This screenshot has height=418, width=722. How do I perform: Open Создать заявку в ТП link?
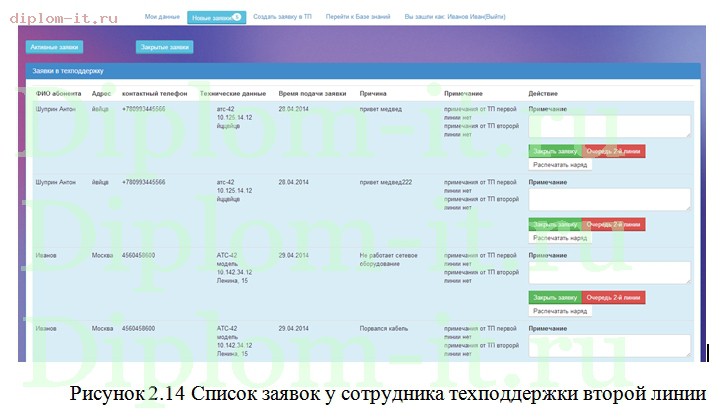(282, 17)
